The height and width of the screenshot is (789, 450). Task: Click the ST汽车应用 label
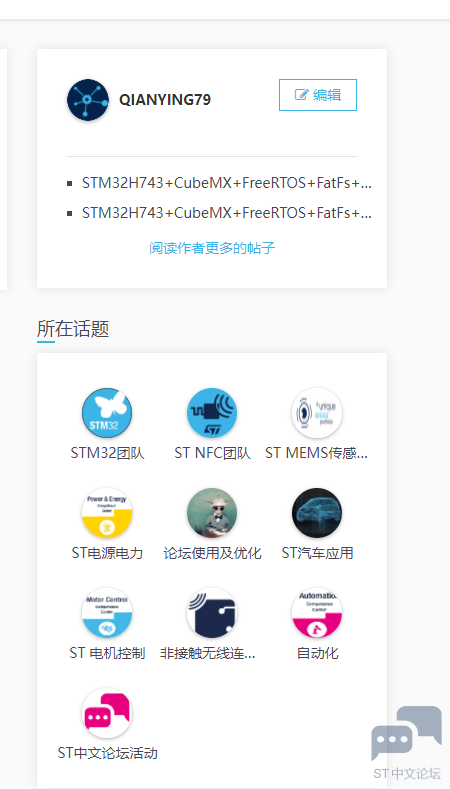point(317,554)
